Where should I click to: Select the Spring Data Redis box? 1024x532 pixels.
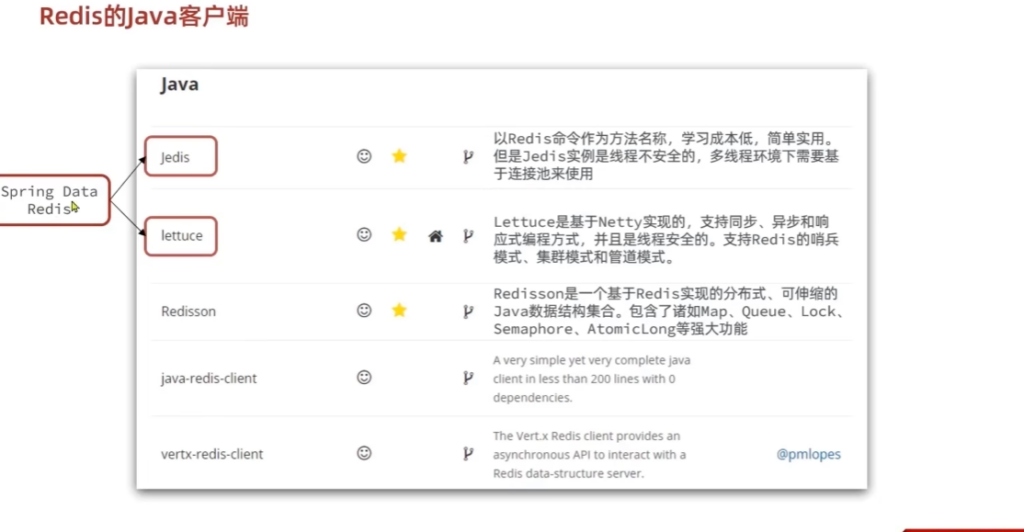pos(50,199)
